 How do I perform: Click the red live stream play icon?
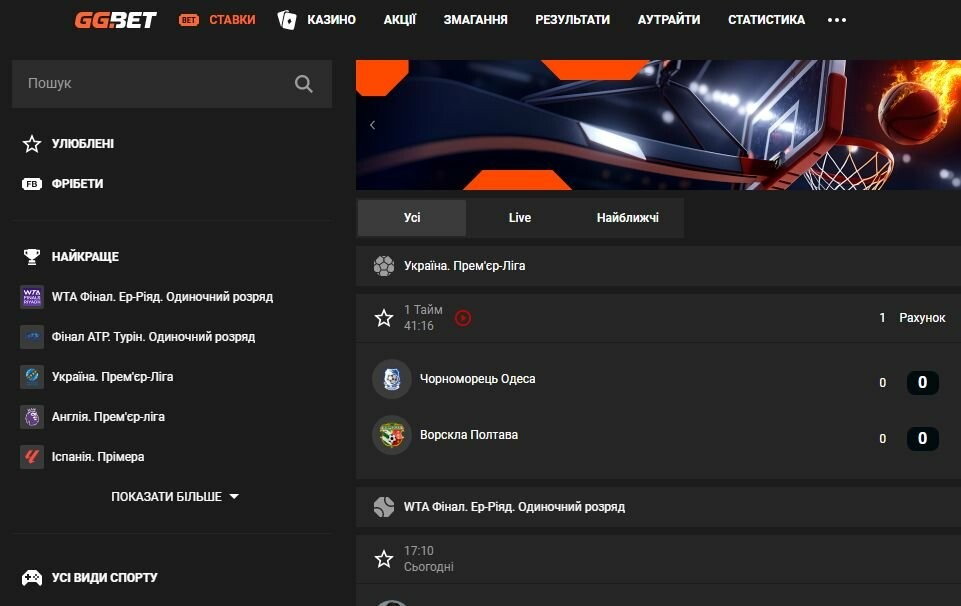point(463,318)
